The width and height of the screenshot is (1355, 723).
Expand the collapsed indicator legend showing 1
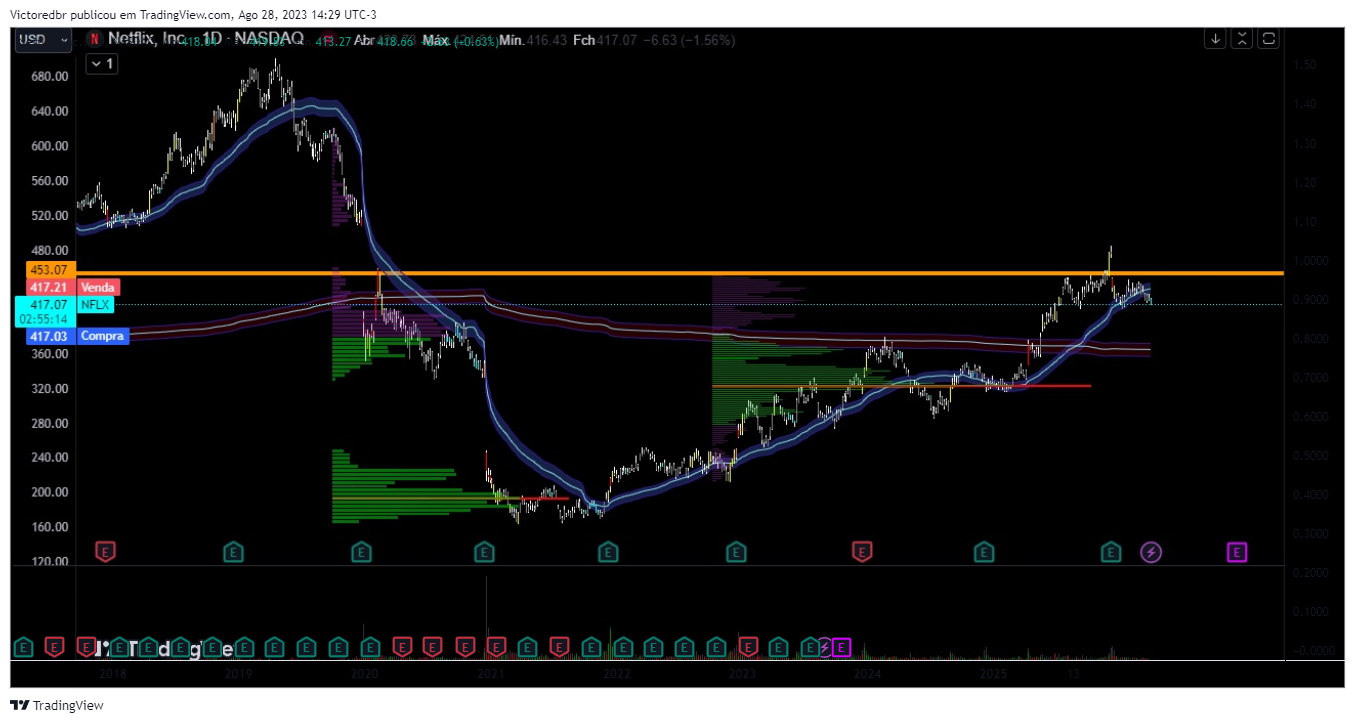[x=102, y=64]
